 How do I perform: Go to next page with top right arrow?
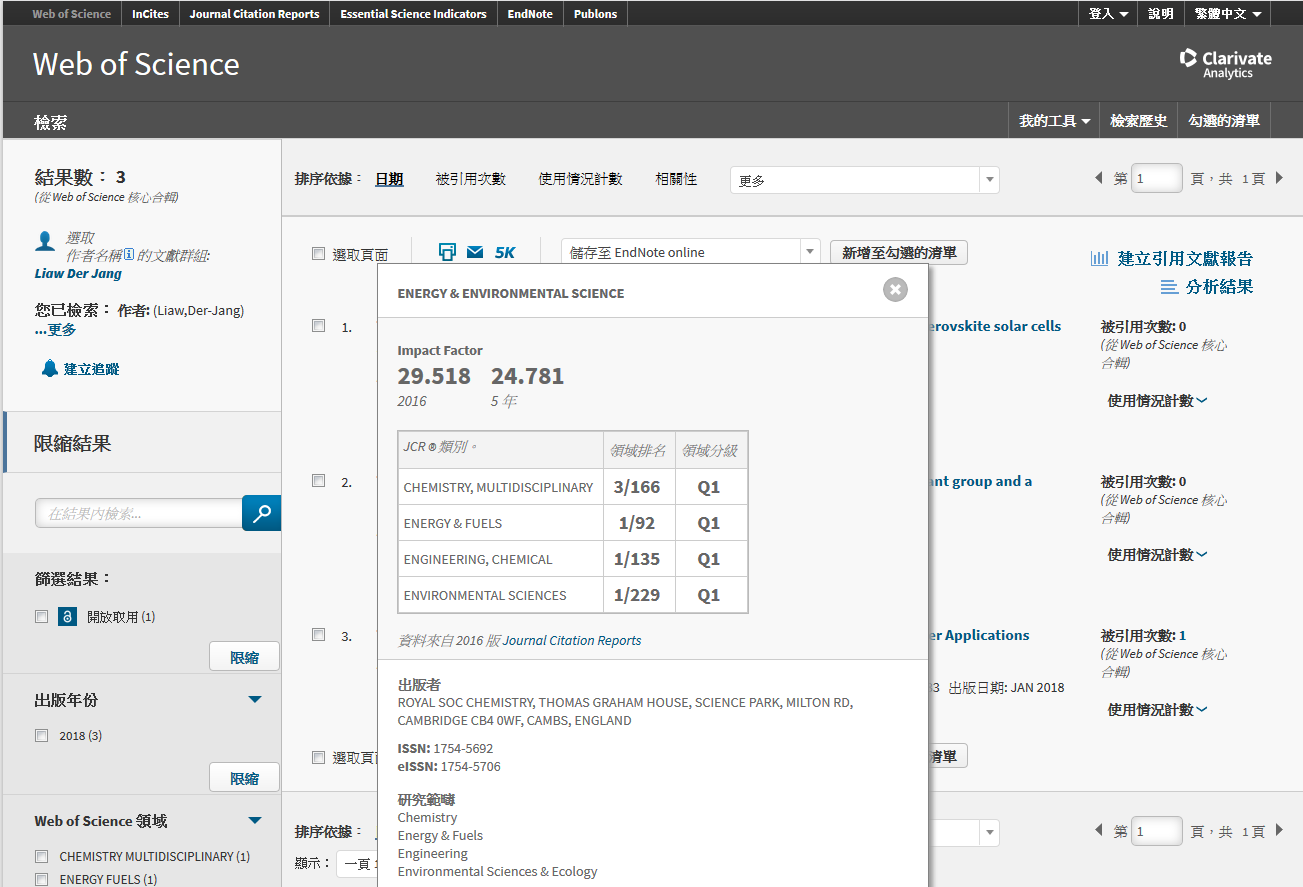1279,178
